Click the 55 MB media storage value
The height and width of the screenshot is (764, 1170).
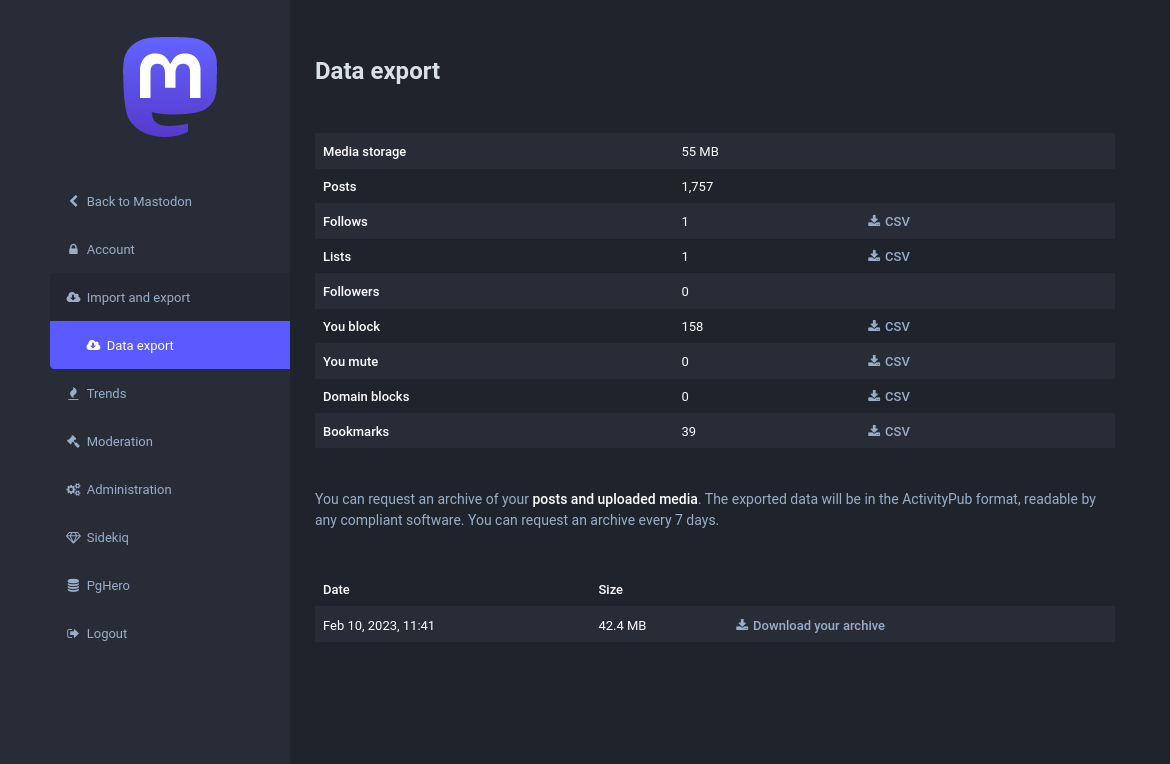(700, 151)
